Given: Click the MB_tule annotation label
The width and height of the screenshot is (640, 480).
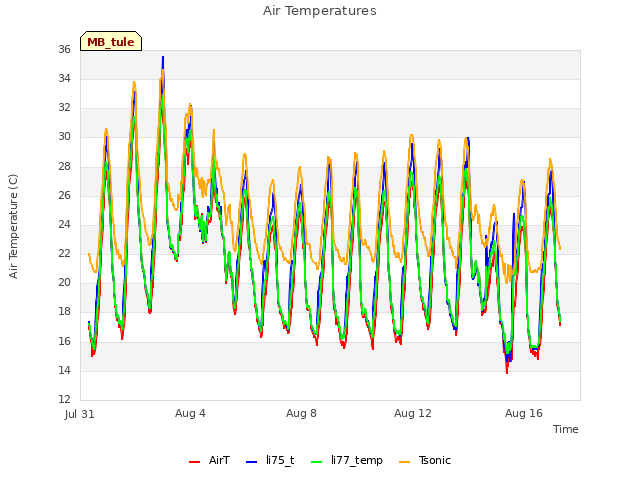Looking at the screenshot, I should (x=111, y=42).
